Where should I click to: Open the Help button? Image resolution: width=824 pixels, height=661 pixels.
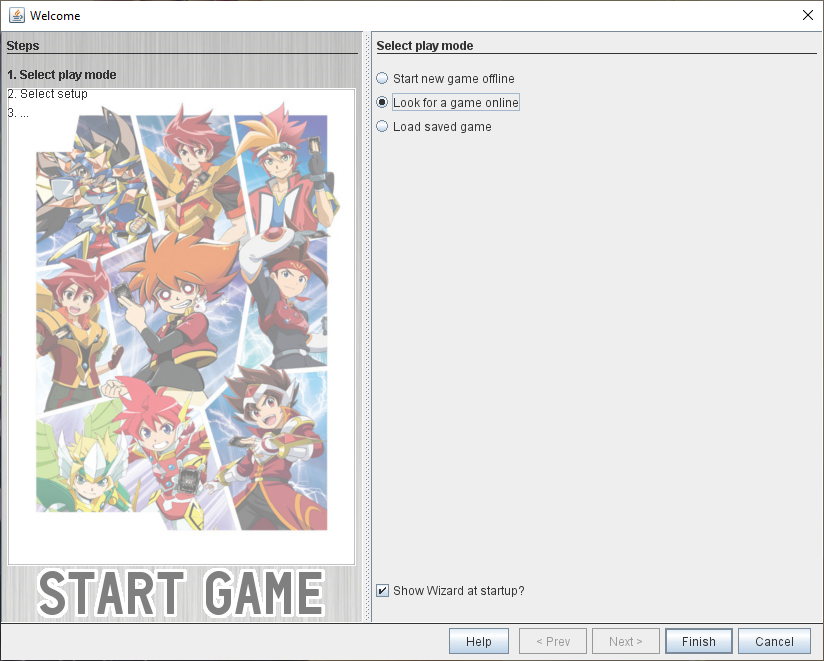(x=479, y=641)
